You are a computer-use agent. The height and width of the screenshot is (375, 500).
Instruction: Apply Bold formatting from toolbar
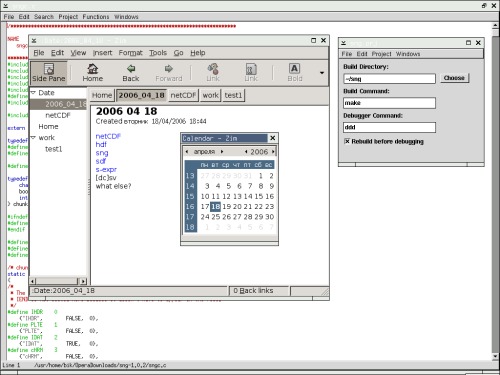tap(295, 73)
